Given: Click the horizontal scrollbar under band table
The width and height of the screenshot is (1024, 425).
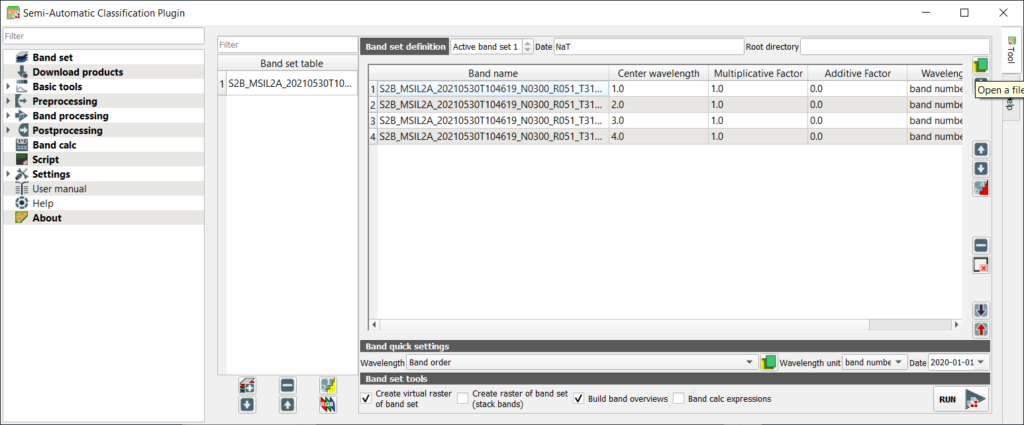Looking at the screenshot, I should click(660, 325).
